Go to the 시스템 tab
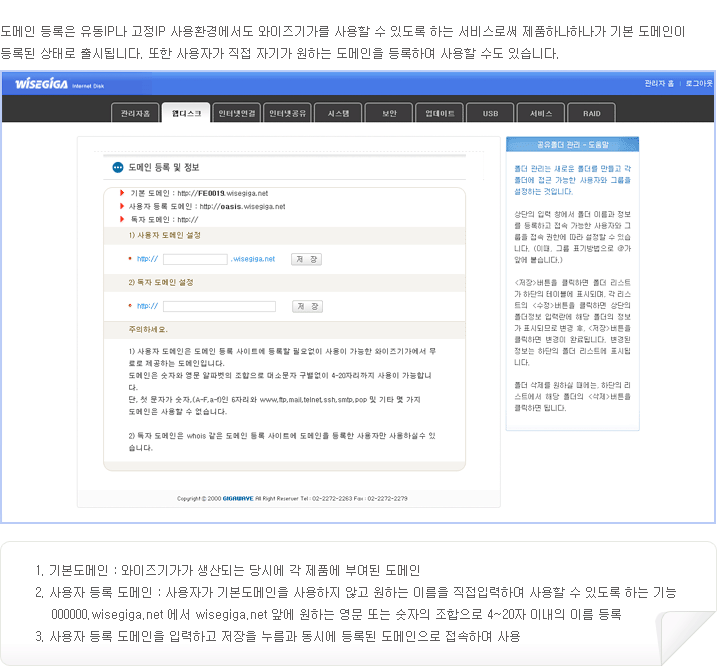717x666 pixels. pos(338,113)
